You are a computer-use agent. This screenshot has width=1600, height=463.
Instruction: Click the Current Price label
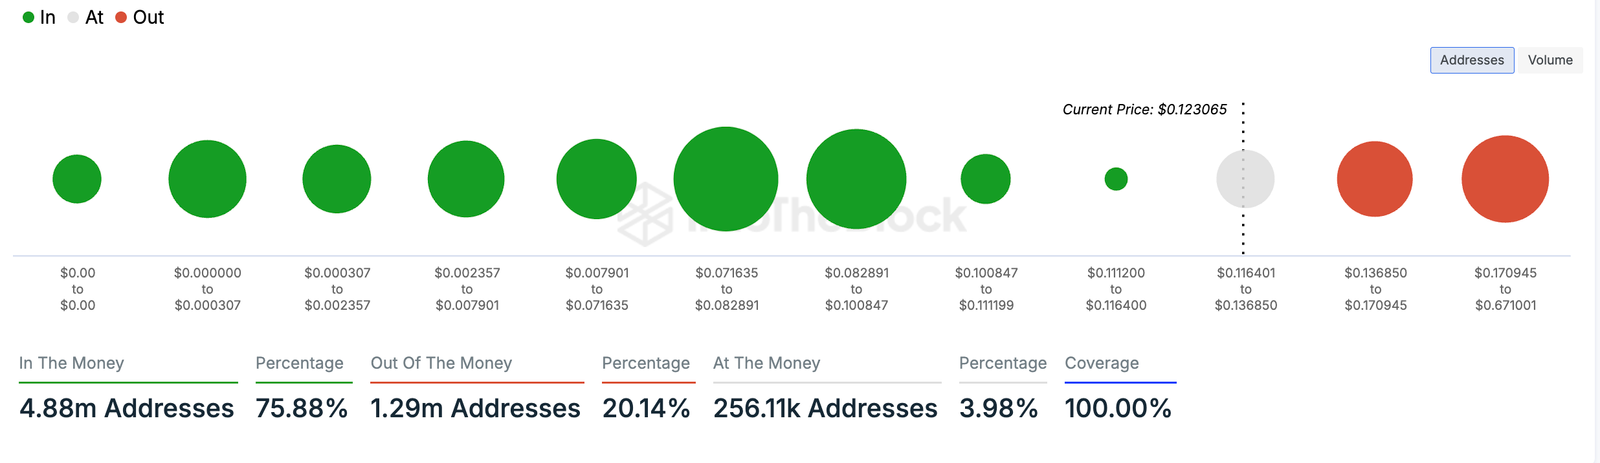coord(1144,109)
